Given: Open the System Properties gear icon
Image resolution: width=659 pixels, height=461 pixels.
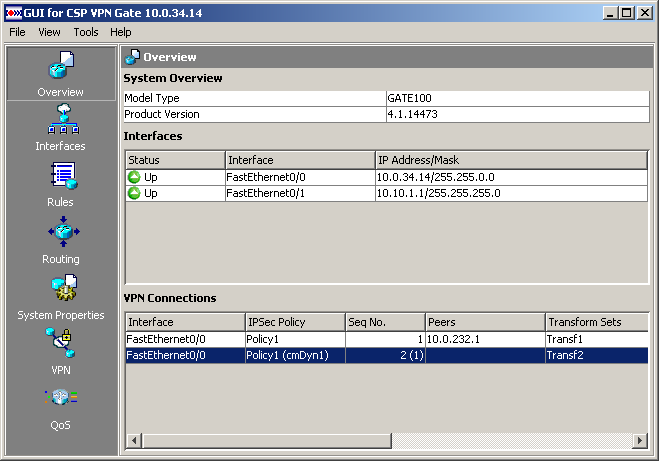Looking at the screenshot, I should (x=64, y=287).
